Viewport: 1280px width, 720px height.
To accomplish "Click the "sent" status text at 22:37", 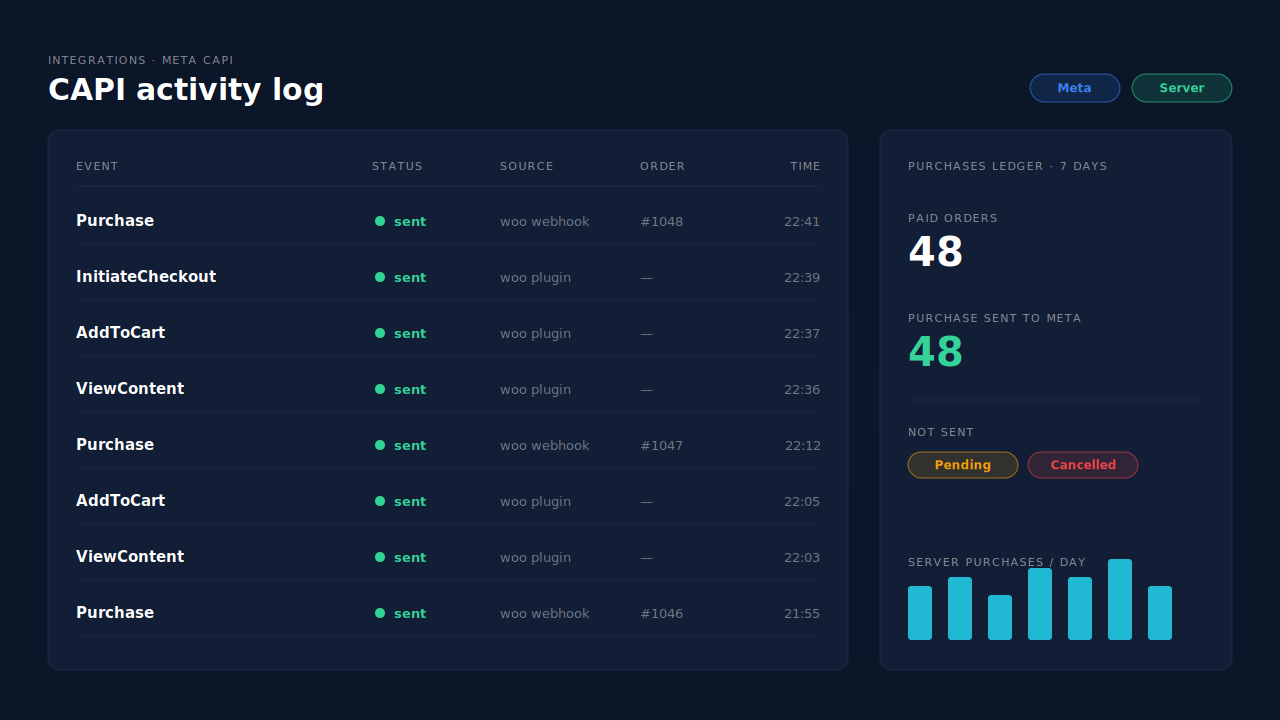I will [410, 333].
